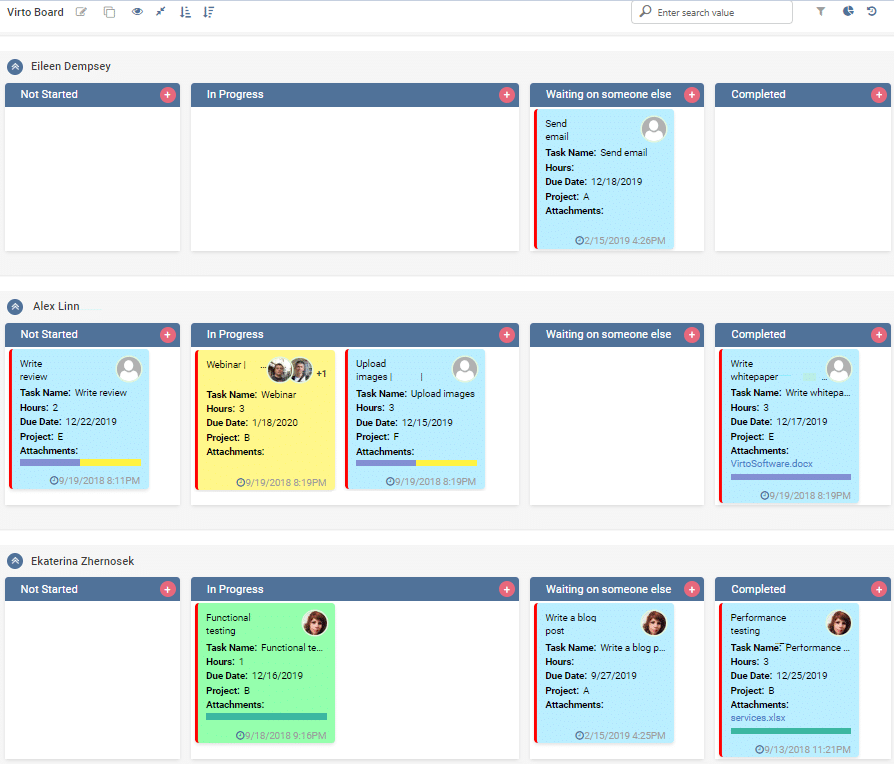The image size is (894, 764).
Task: Add task to Alex Linn Completed column
Action: click(879, 335)
